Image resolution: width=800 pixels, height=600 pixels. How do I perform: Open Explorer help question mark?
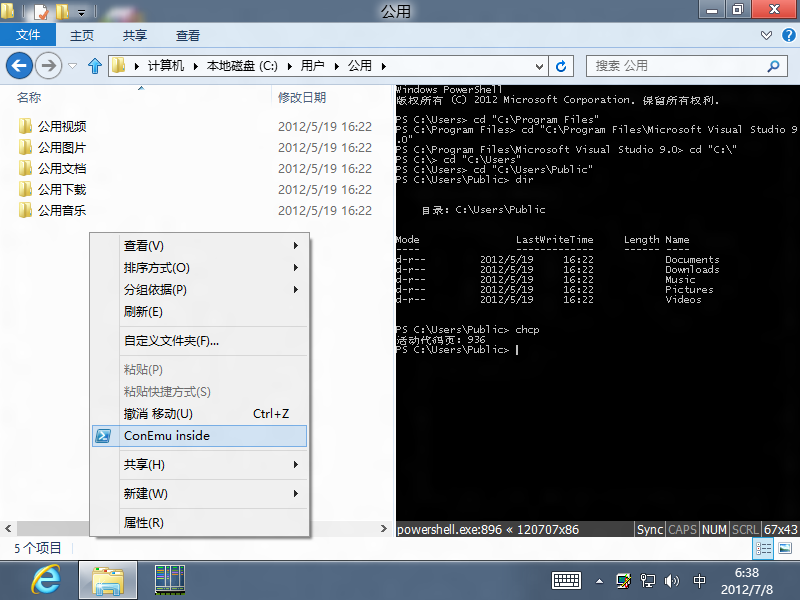pos(788,35)
